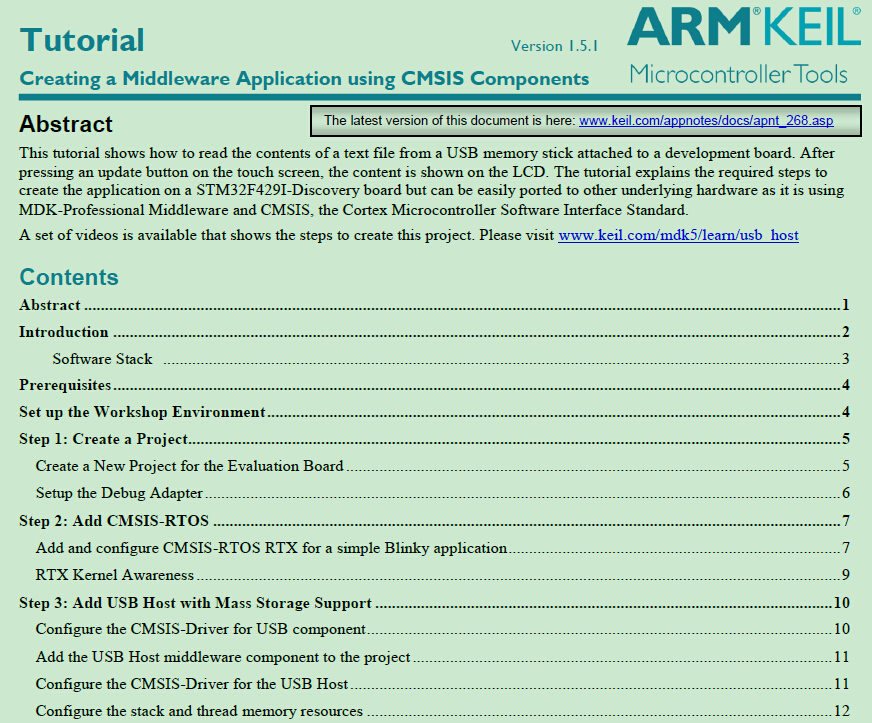Open Configure the CMSIS-Driver for the USB Host
The width and height of the screenshot is (872, 723).
click(443, 684)
